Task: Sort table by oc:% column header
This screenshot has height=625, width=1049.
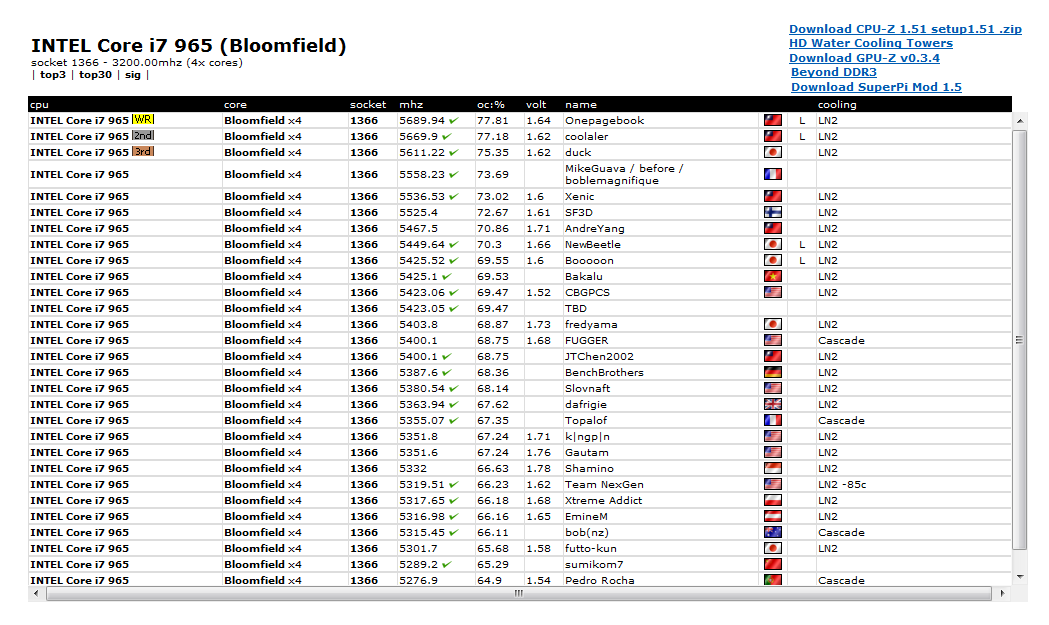Action: point(490,105)
